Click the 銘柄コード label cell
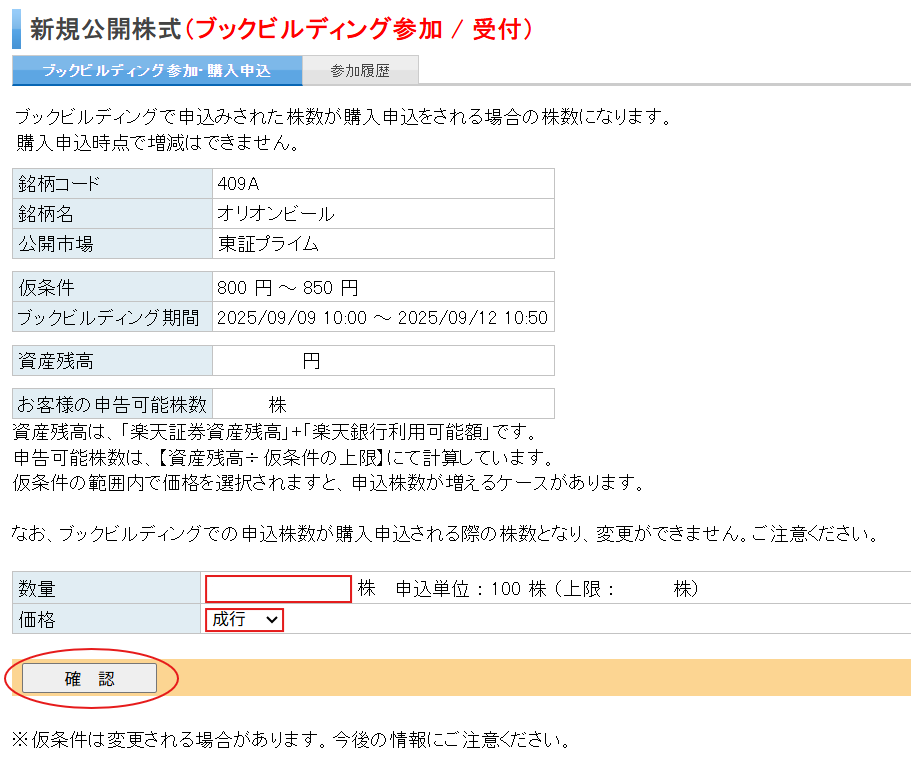Screen dimensions: 911x767 click(x=112, y=184)
